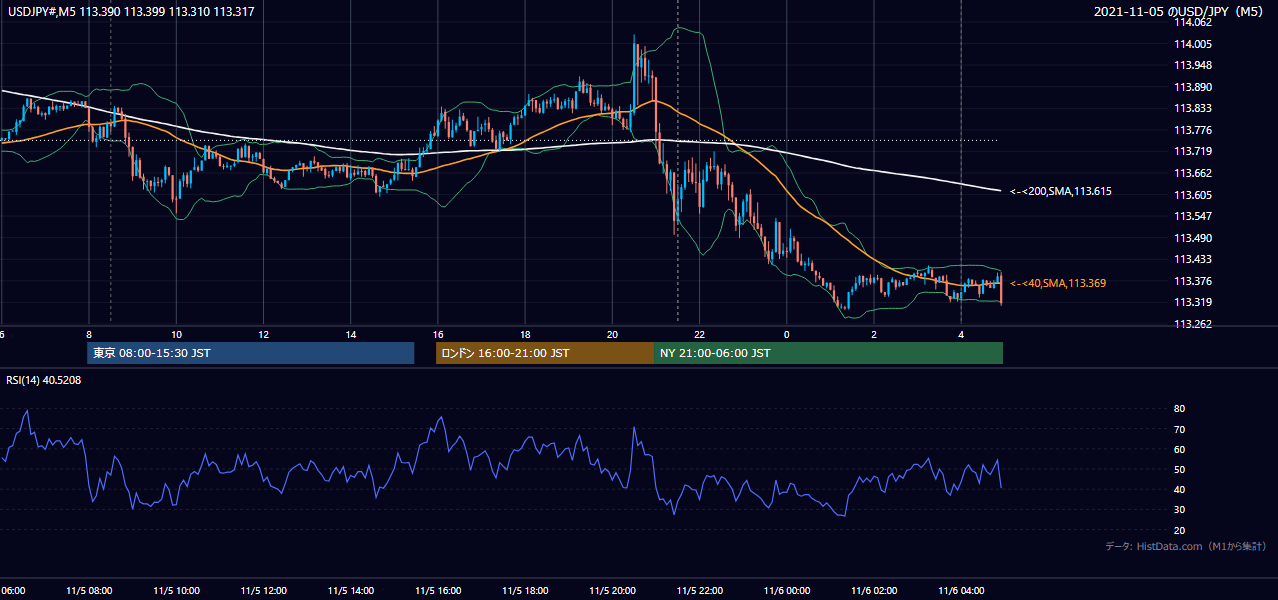Click the 11/6 00:00 time axis label
The width and height of the screenshot is (1278, 600).
(786, 590)
